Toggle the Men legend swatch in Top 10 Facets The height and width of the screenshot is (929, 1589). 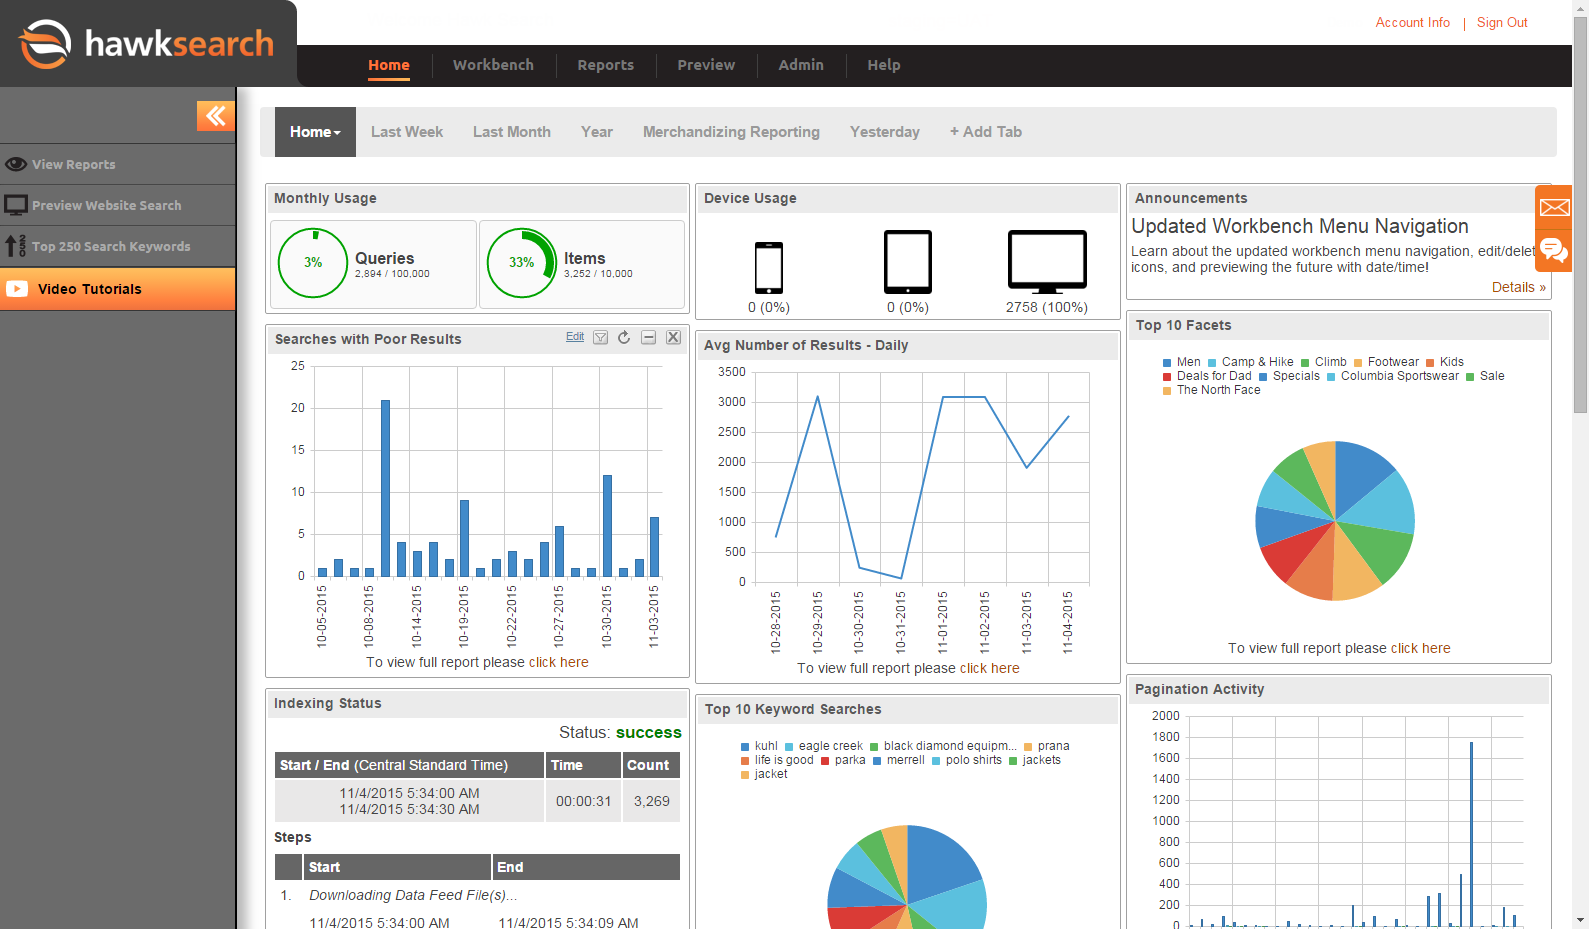[1167, 363]
